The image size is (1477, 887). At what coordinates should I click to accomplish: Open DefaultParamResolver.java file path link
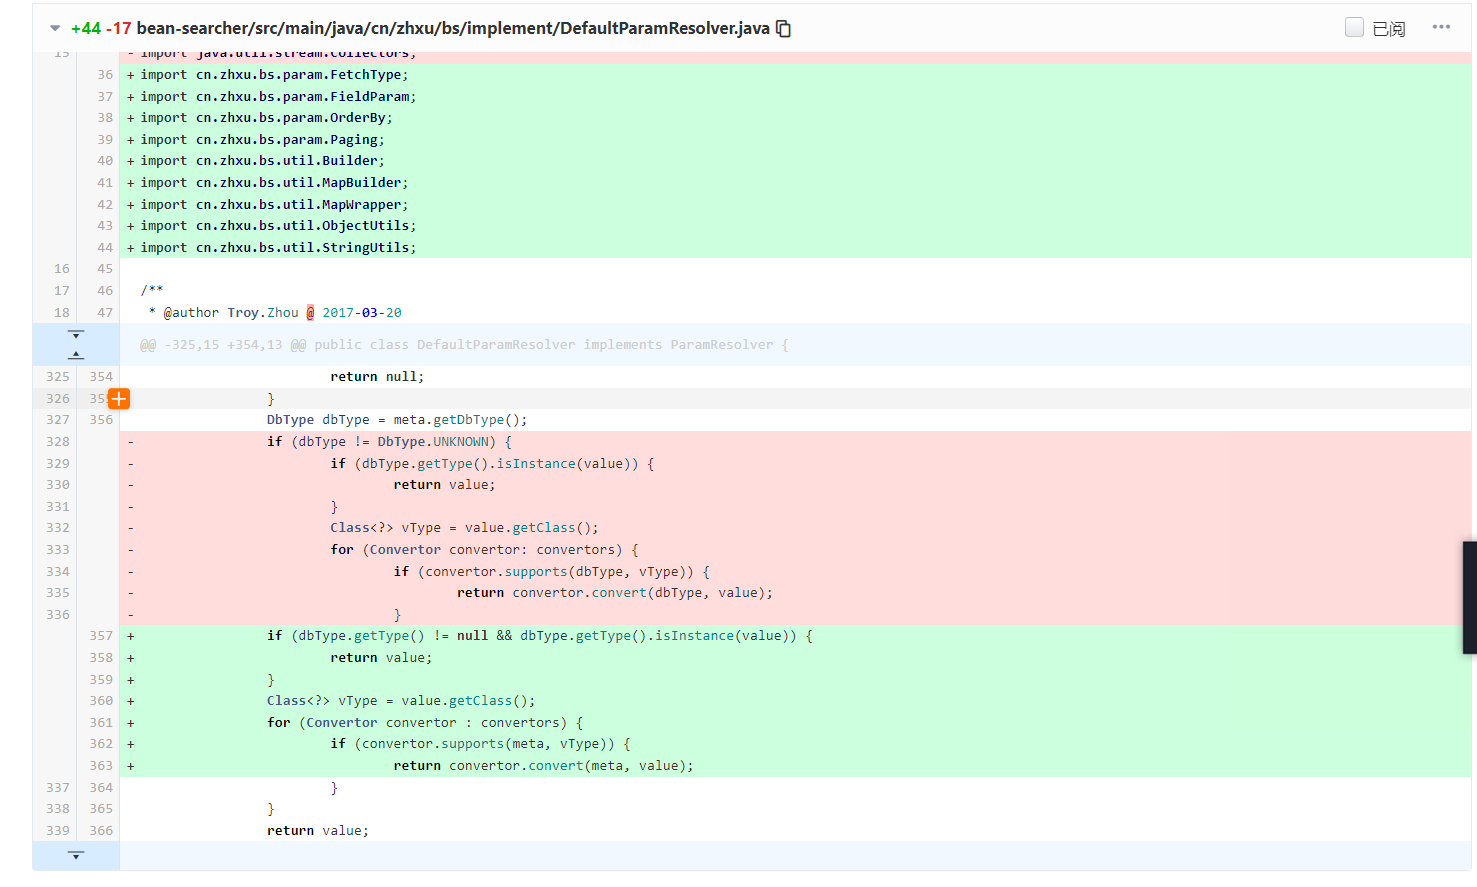coord(452,28)
